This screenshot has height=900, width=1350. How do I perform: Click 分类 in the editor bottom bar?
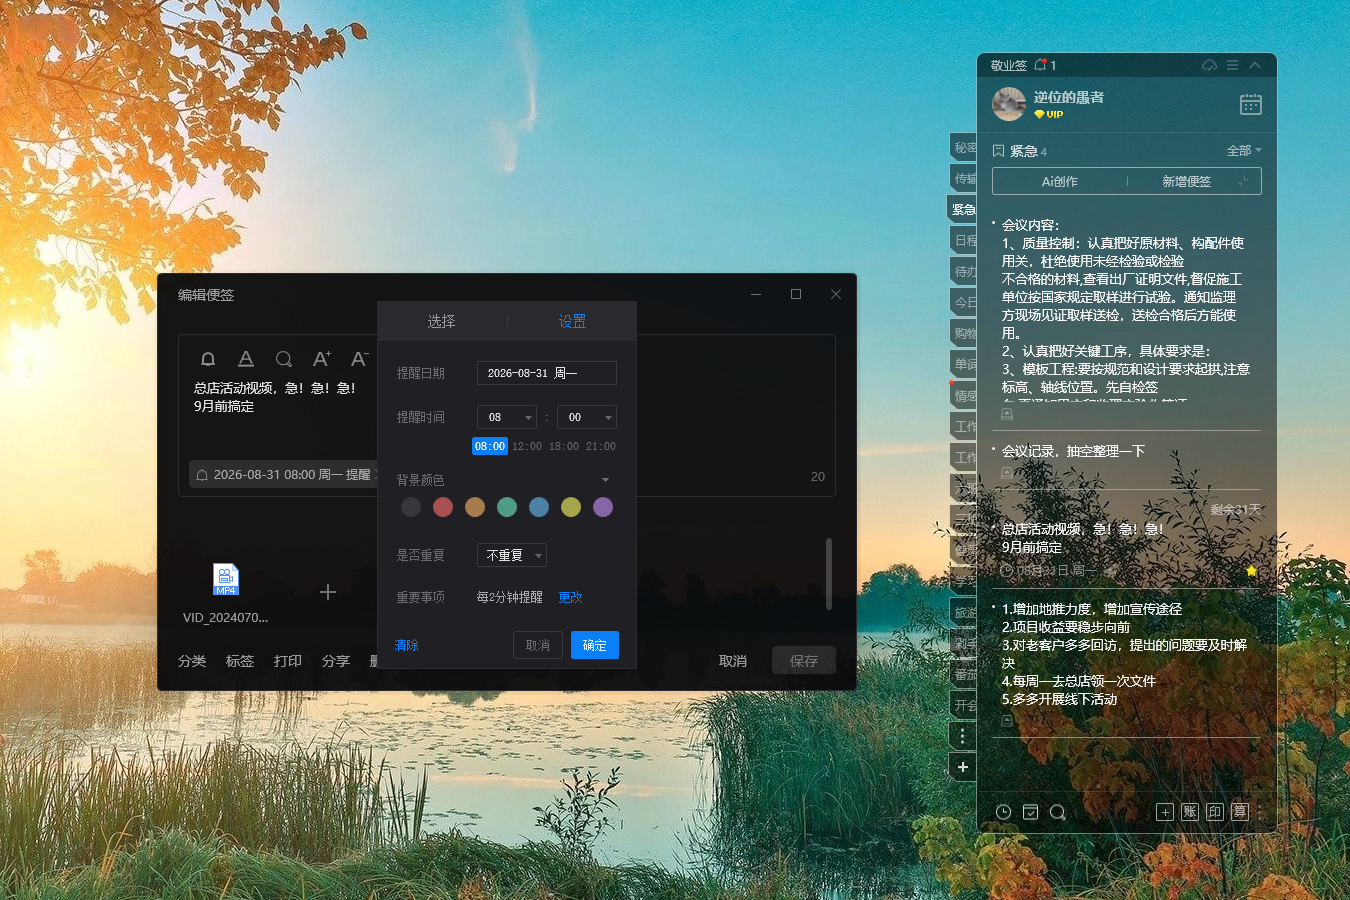(192, 661)
